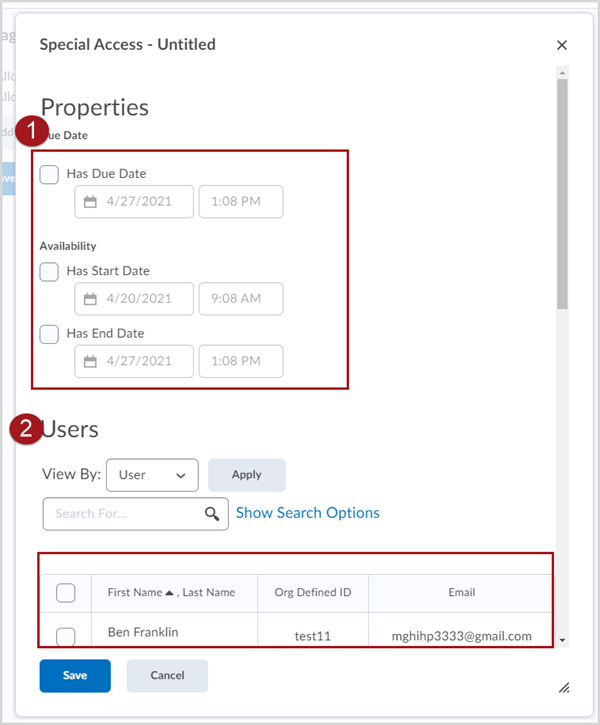Click the Apply button
The image size is (600, 725).
click(x=247, y=475)
